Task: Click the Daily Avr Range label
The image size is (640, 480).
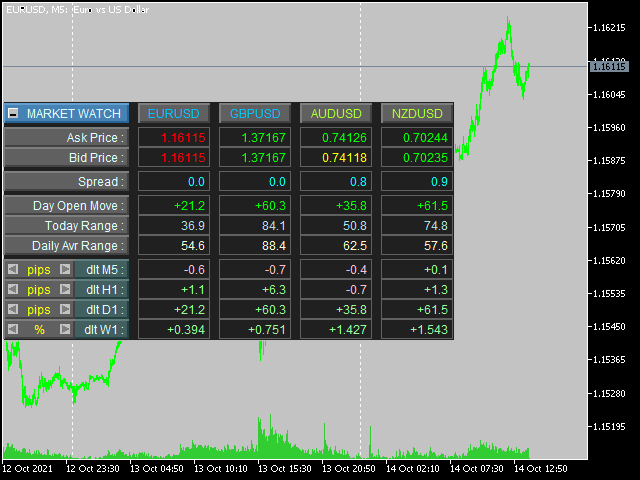Action: (67, 246)
